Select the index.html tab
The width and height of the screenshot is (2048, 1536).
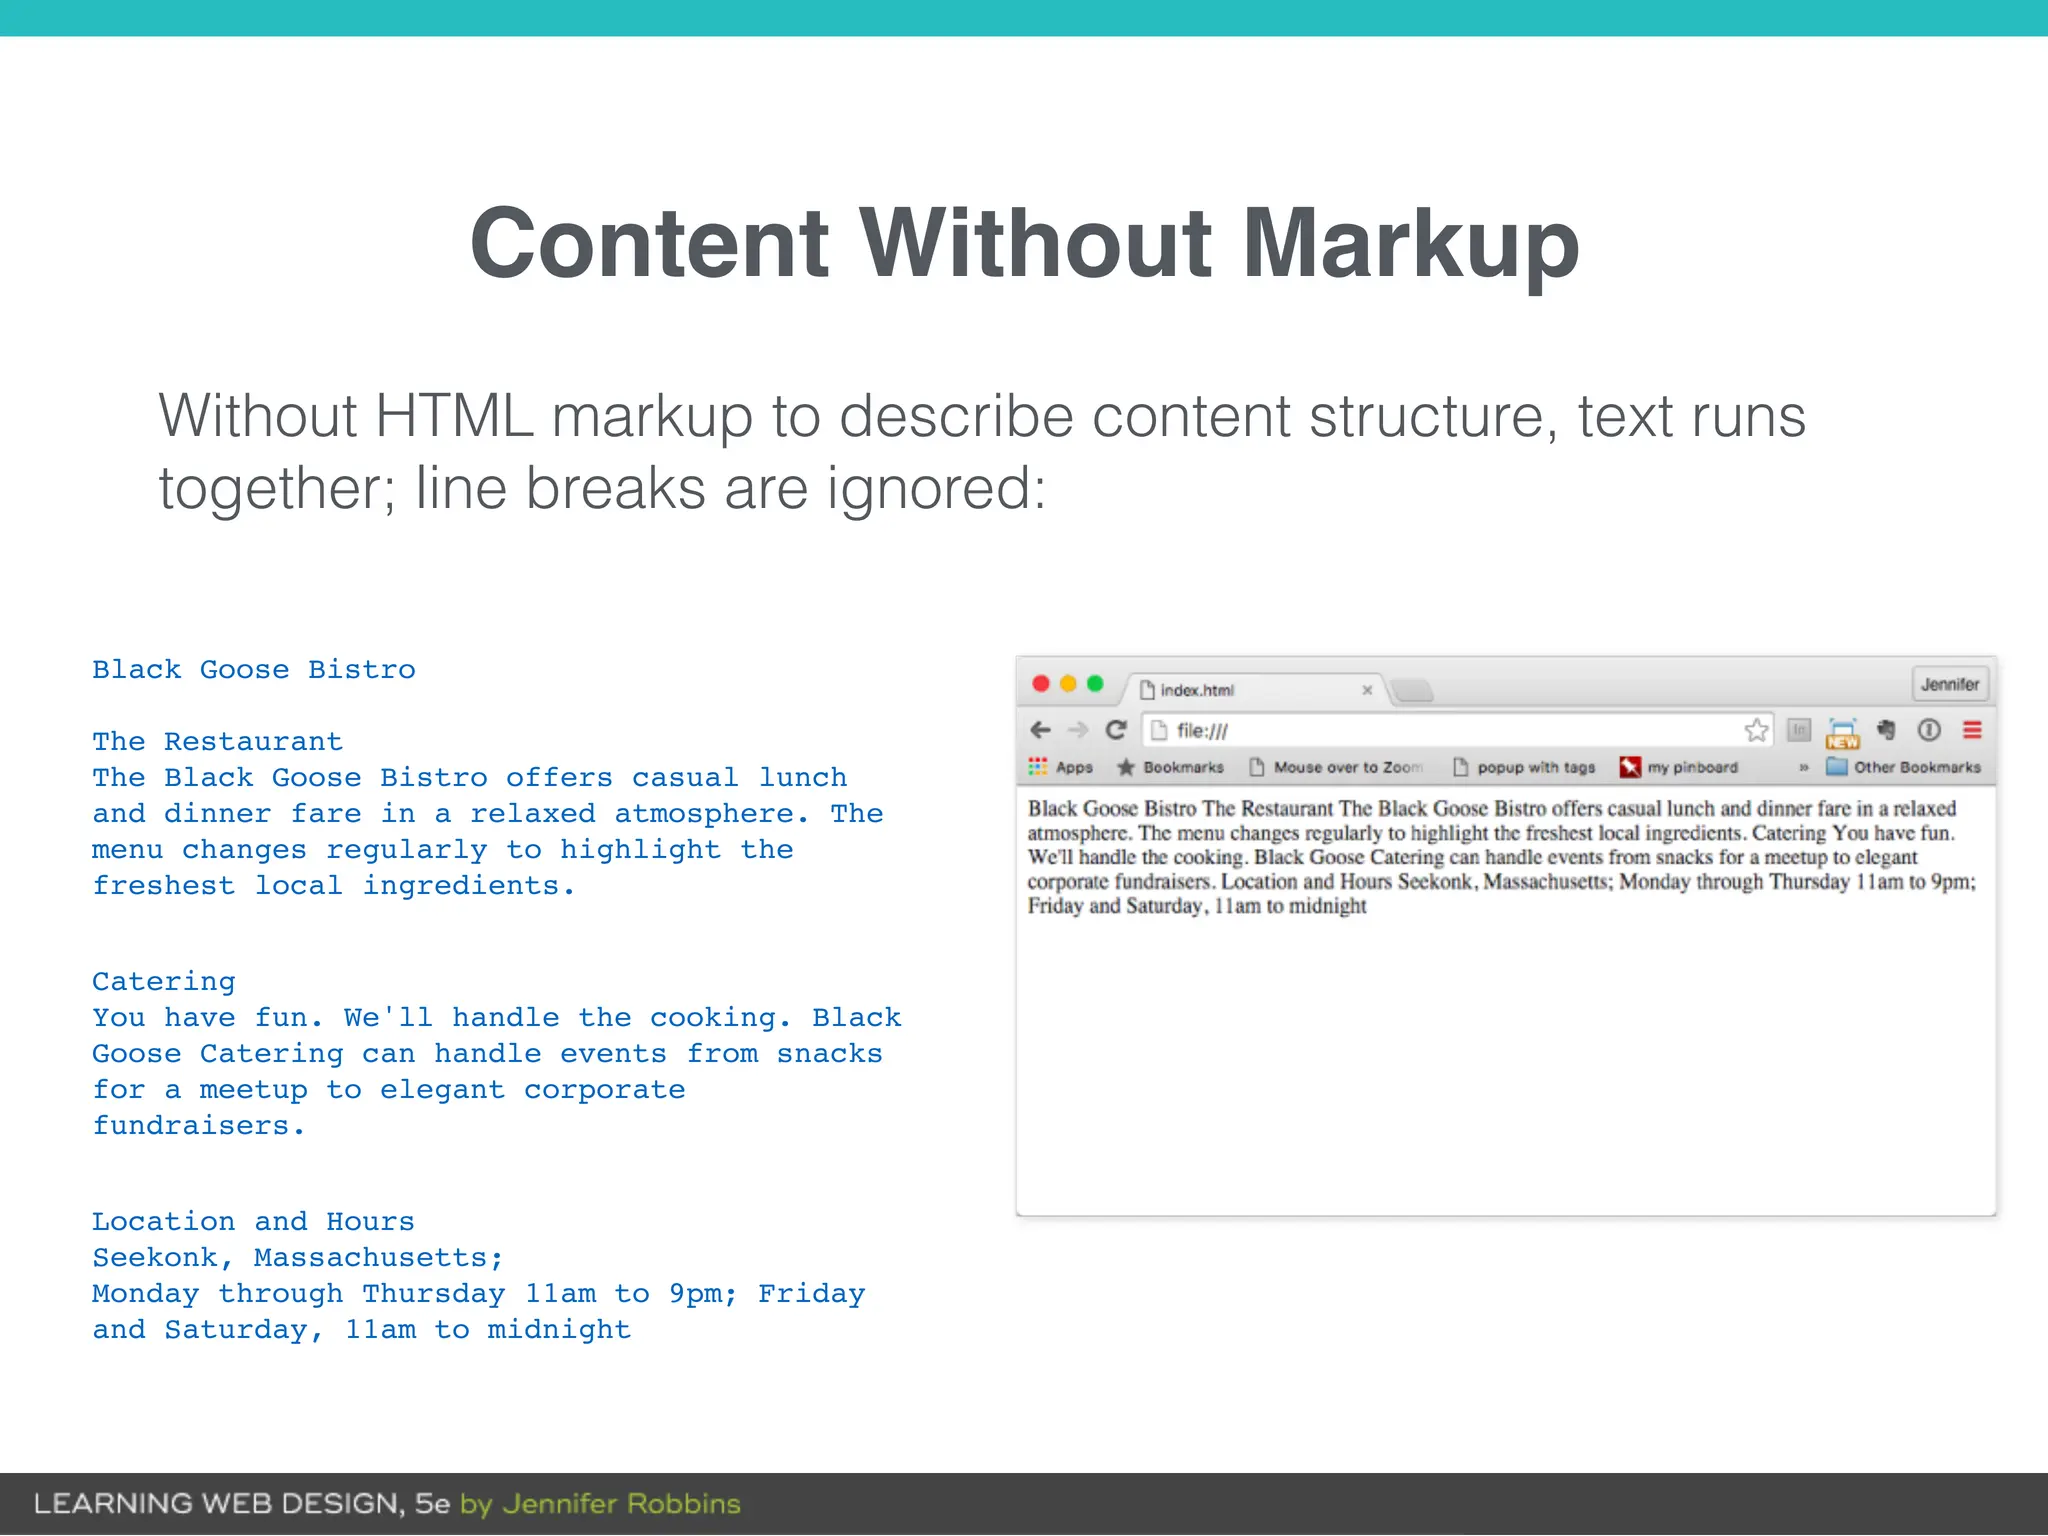click(1254, 690)
